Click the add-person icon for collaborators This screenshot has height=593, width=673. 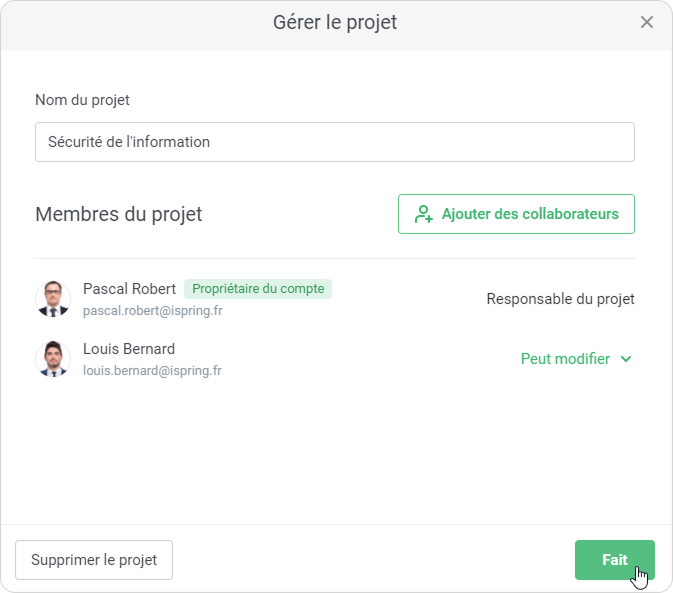pyautogui.click(x=424, y=214)
